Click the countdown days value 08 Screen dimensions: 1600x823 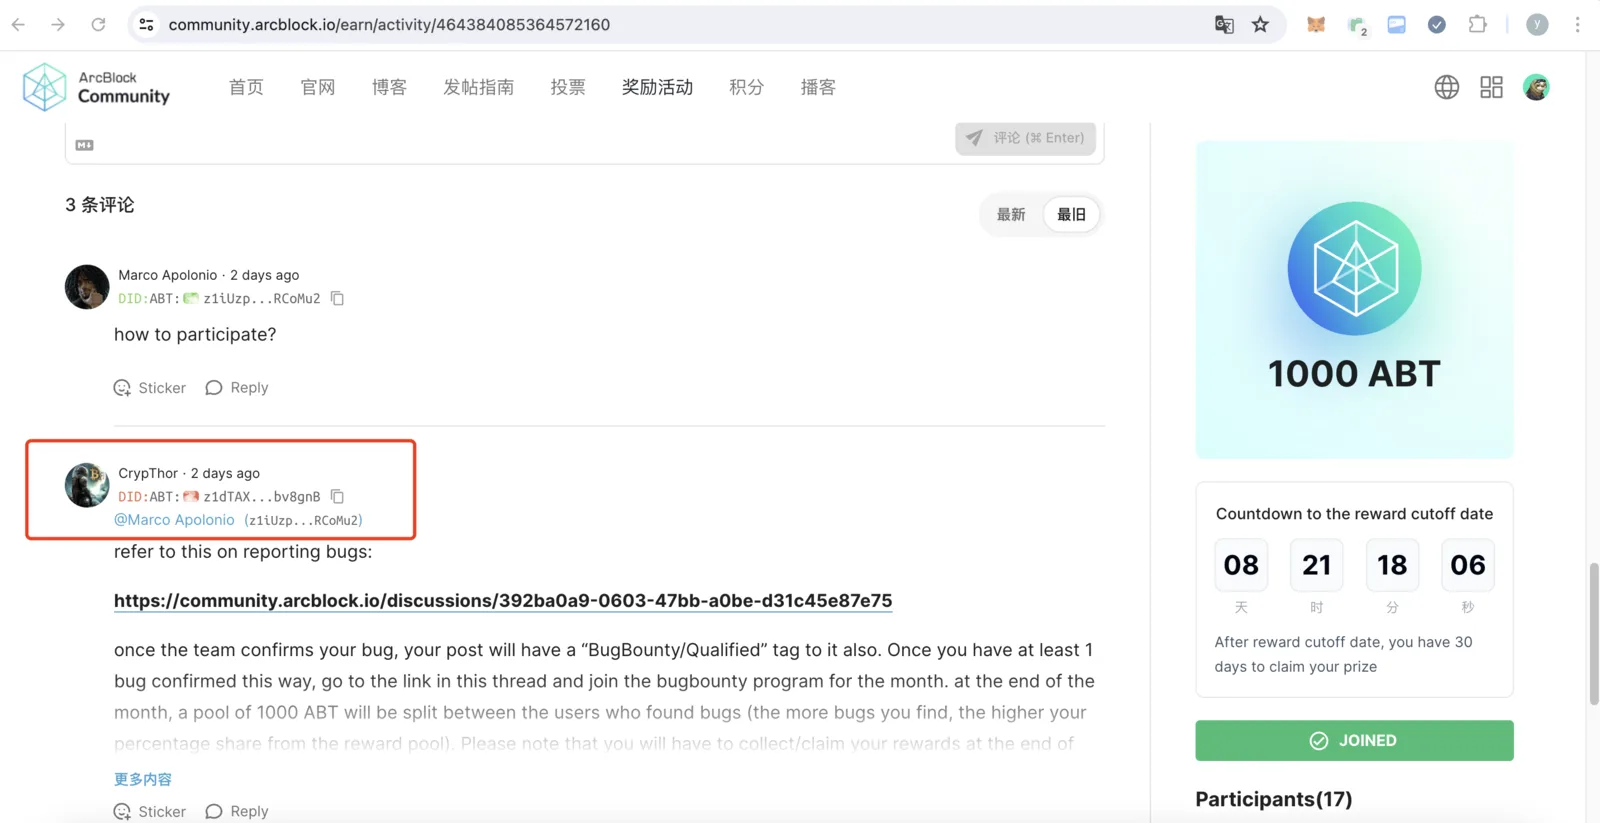(x=1241, y=565)
